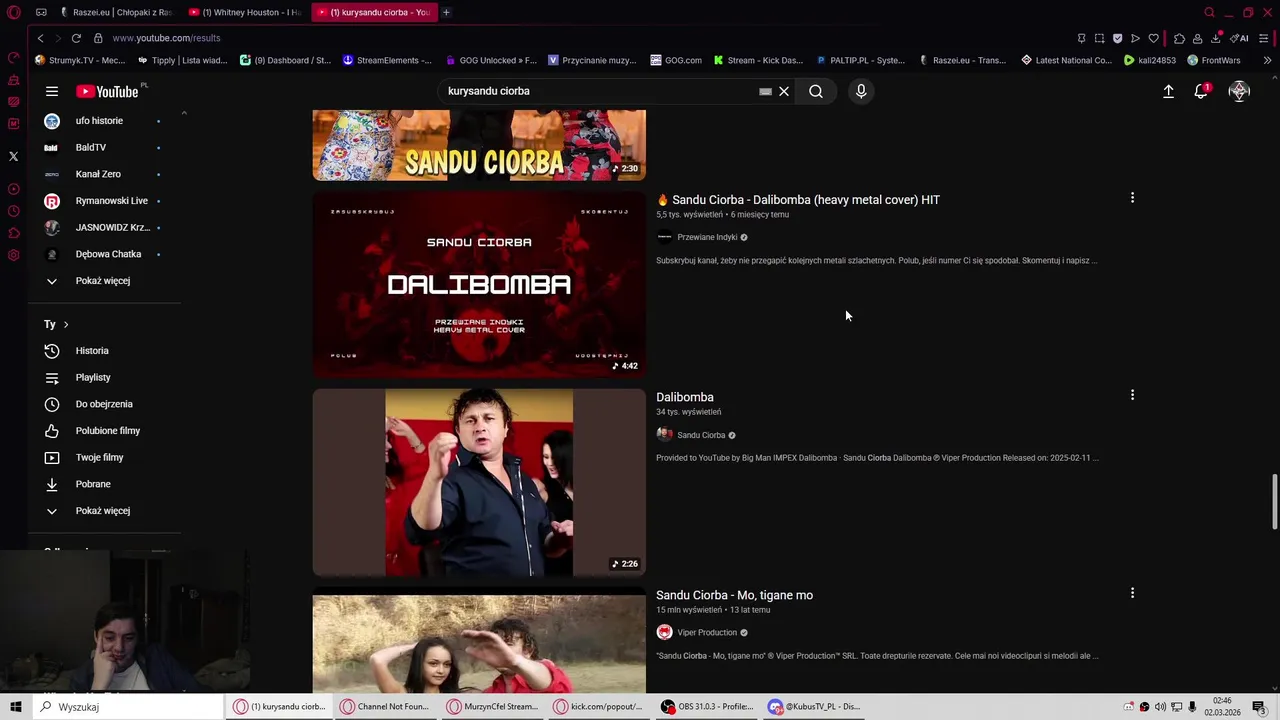Open the BaldTV subscription
The height and width of the screenshot is (720, 1280).
(x=91, y=147)
